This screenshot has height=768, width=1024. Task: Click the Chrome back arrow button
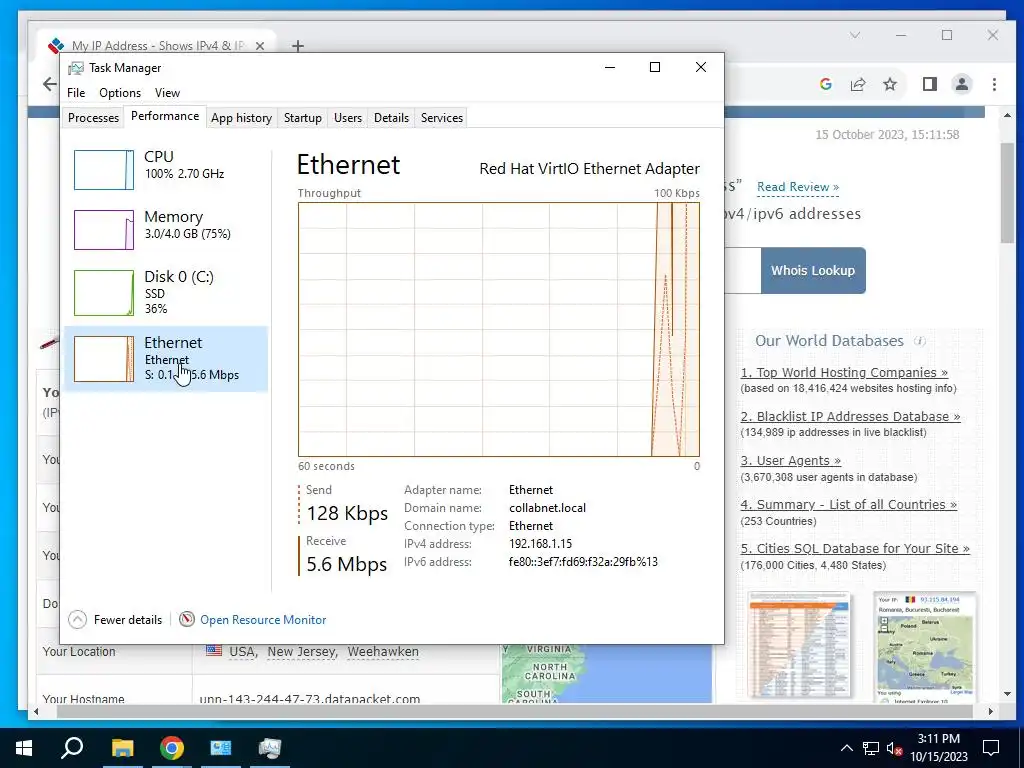pos(50,84)
